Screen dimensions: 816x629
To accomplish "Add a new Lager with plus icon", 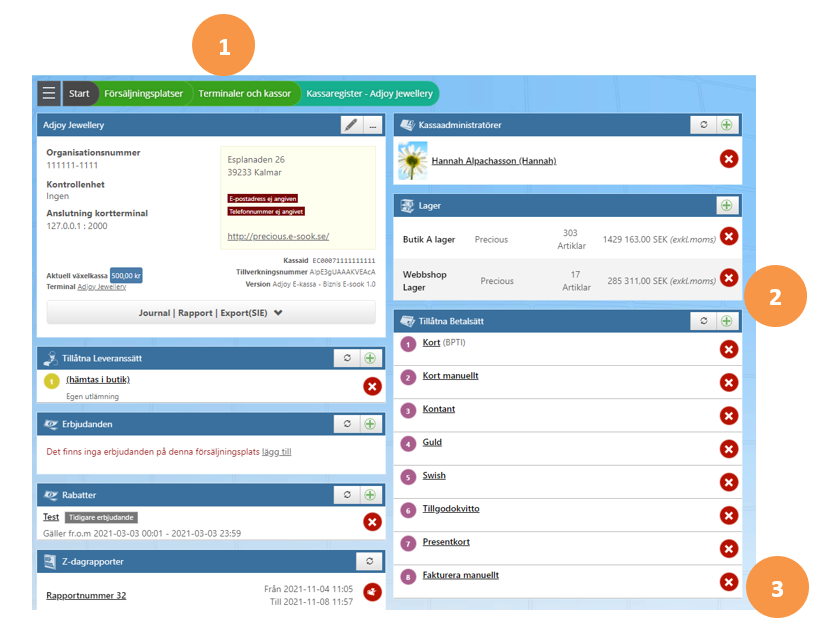I will coord(727,206).
